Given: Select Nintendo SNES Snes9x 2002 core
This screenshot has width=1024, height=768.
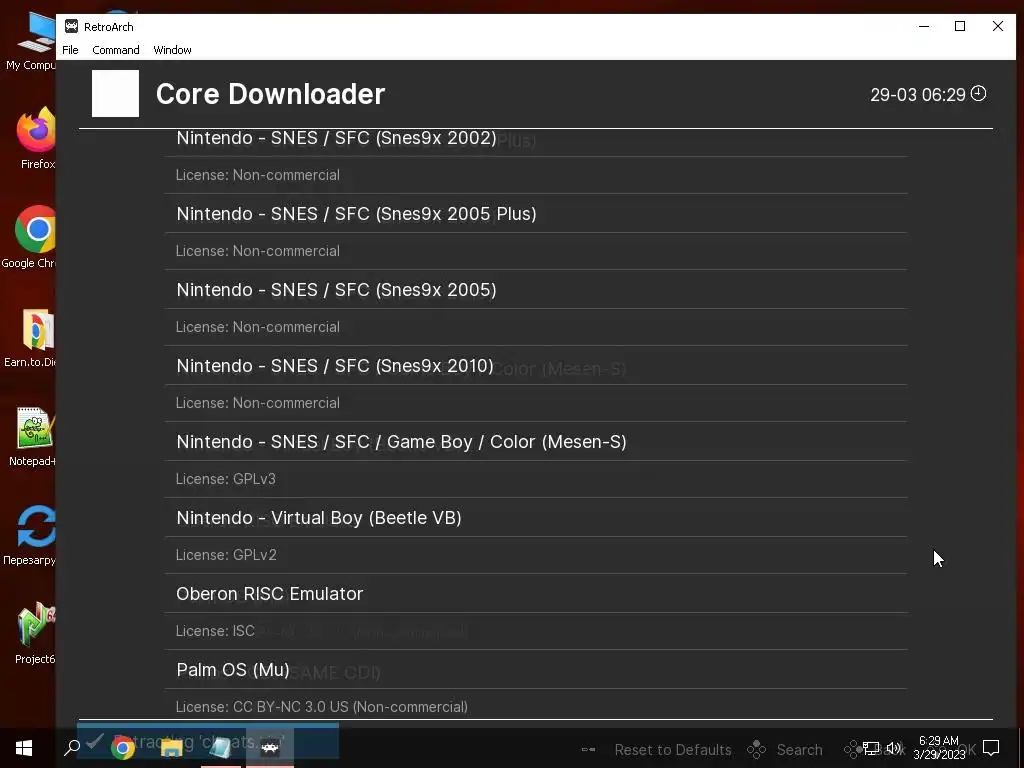Looking at the screenshot, I should pos(536,138).
